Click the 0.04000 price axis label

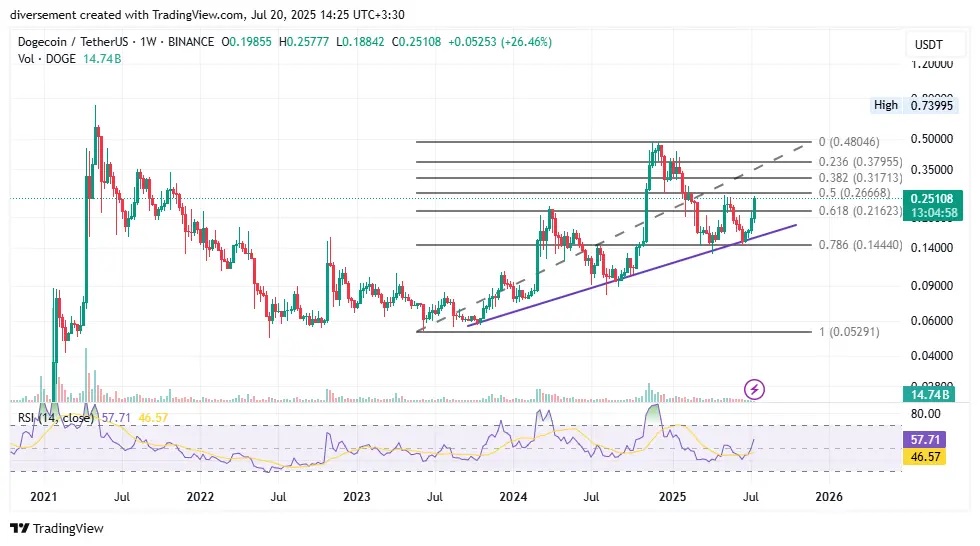click(x=931, y=355)
